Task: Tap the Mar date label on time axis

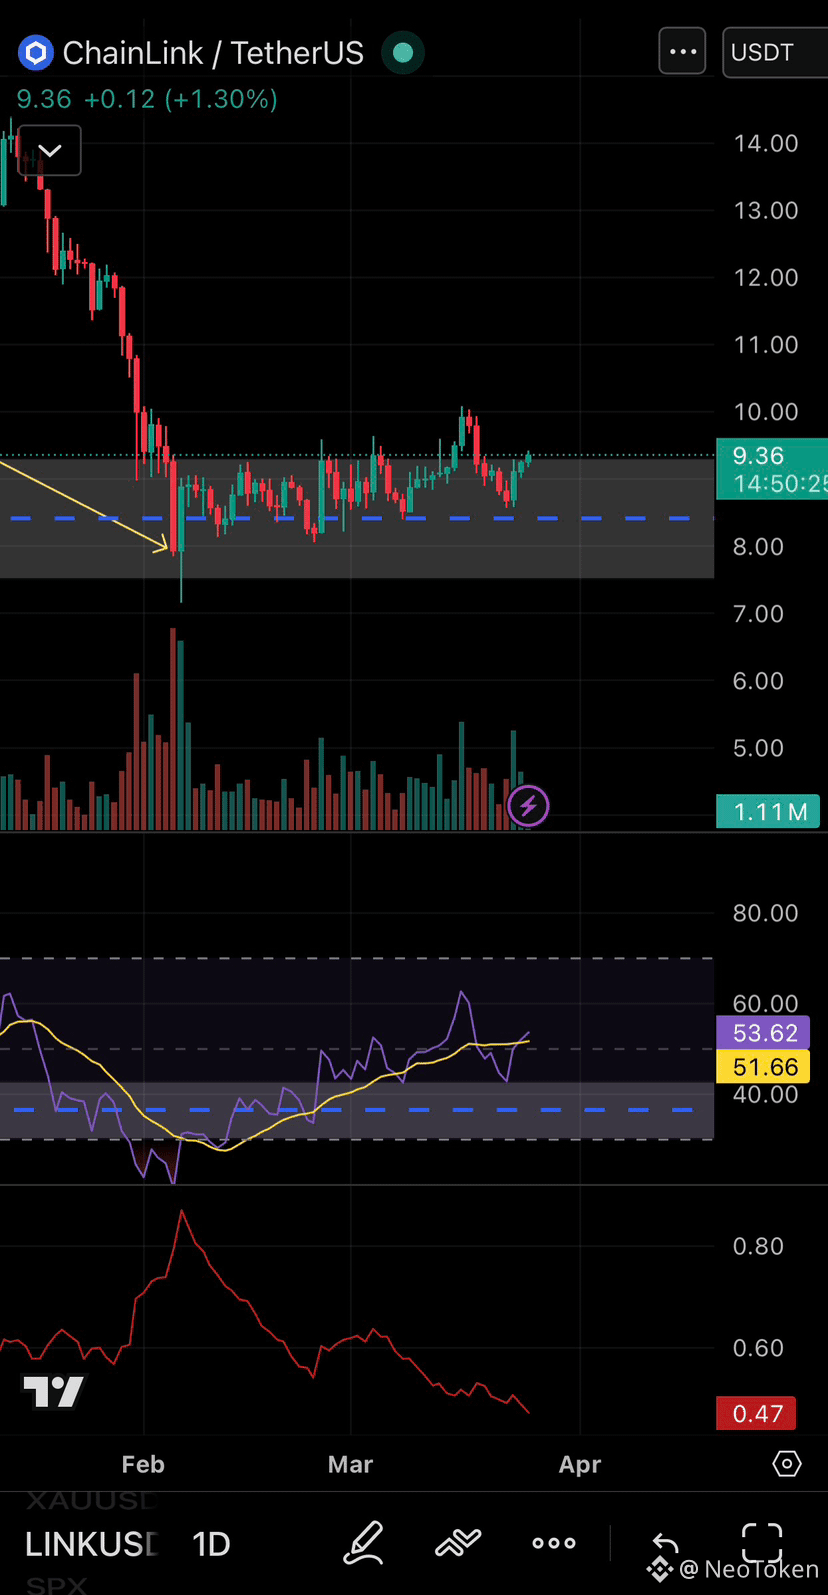Action: pos(350,1464)
